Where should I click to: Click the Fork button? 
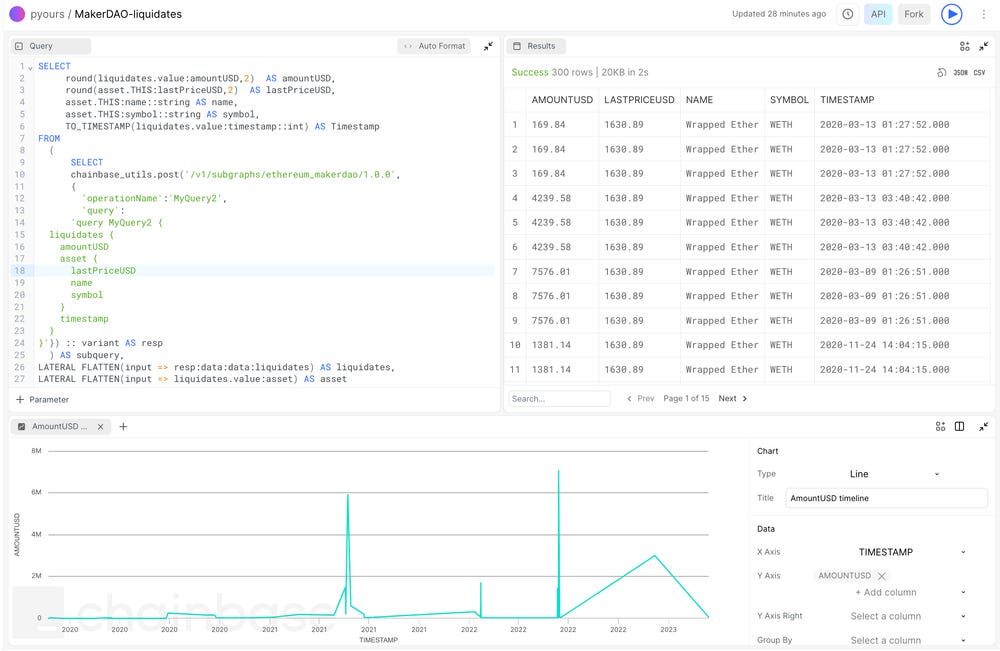(x=916, y=14)
